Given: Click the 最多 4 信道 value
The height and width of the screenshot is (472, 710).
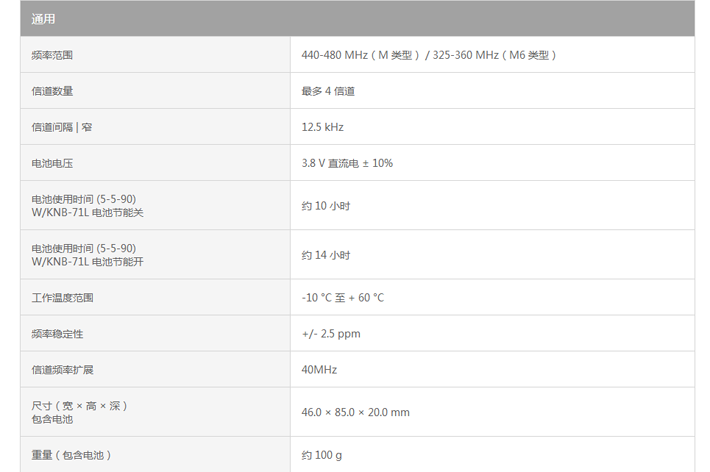Looking at the screenshot, I should tap(328, 91).
